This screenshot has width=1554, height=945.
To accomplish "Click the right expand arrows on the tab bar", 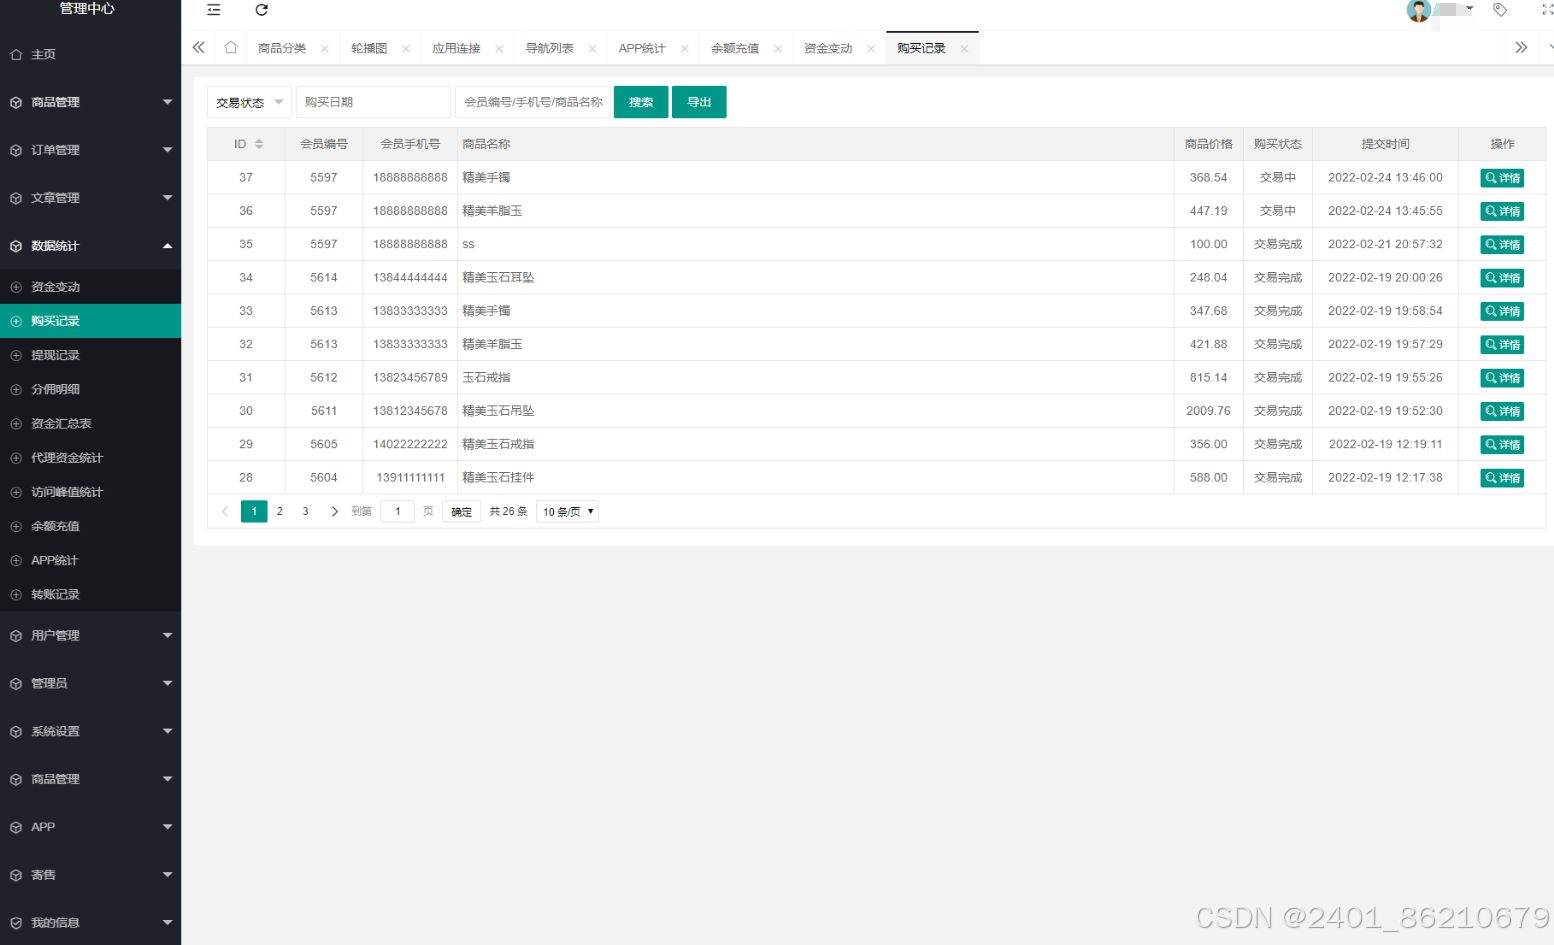I will pos(1521,46).
